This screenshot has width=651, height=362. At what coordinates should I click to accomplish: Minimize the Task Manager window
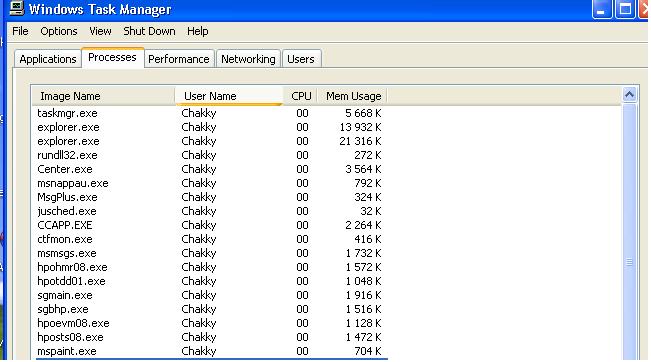click(602, 9)
